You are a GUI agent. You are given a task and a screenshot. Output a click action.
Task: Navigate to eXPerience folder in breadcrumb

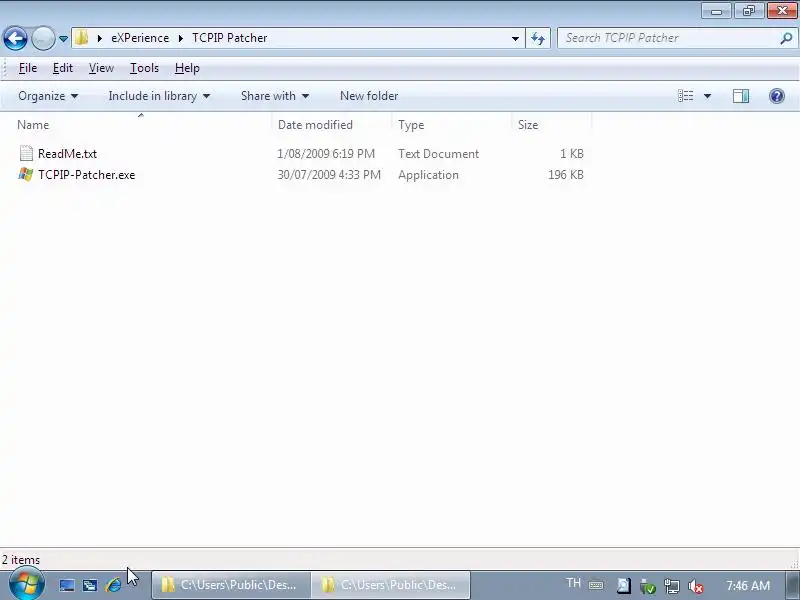(140, 38)
